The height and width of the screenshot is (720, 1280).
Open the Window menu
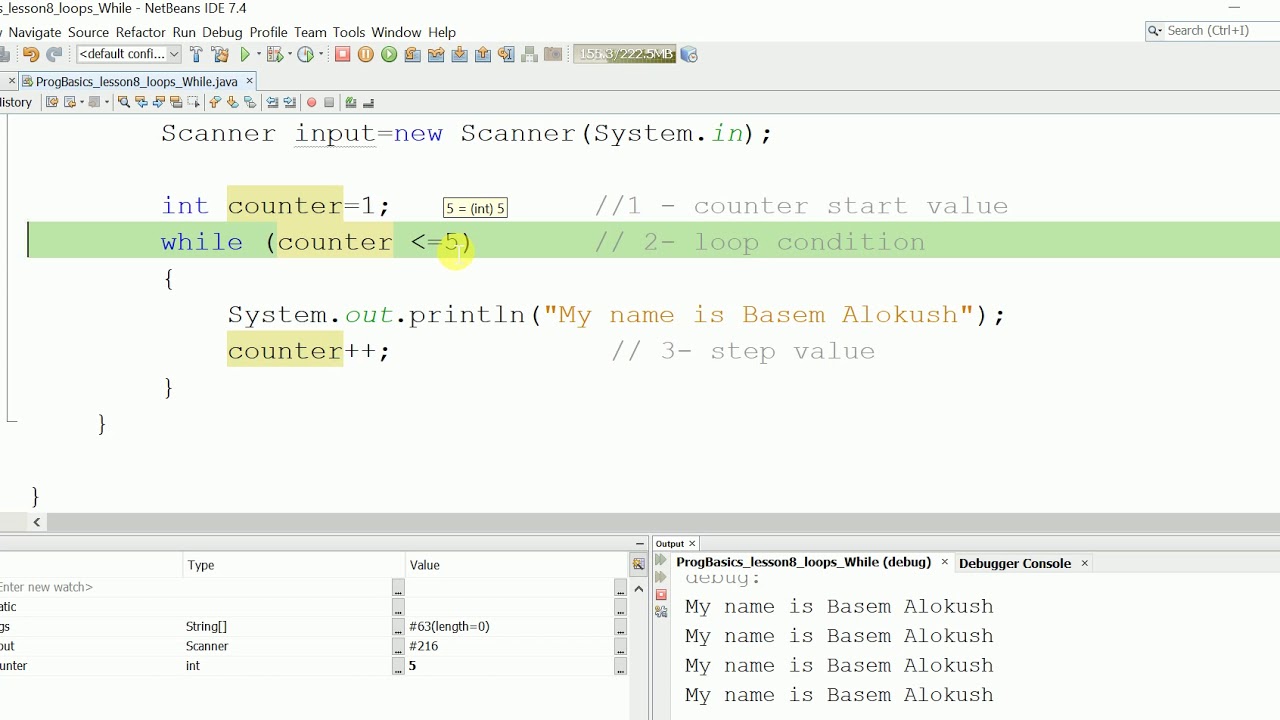[396, 32]
